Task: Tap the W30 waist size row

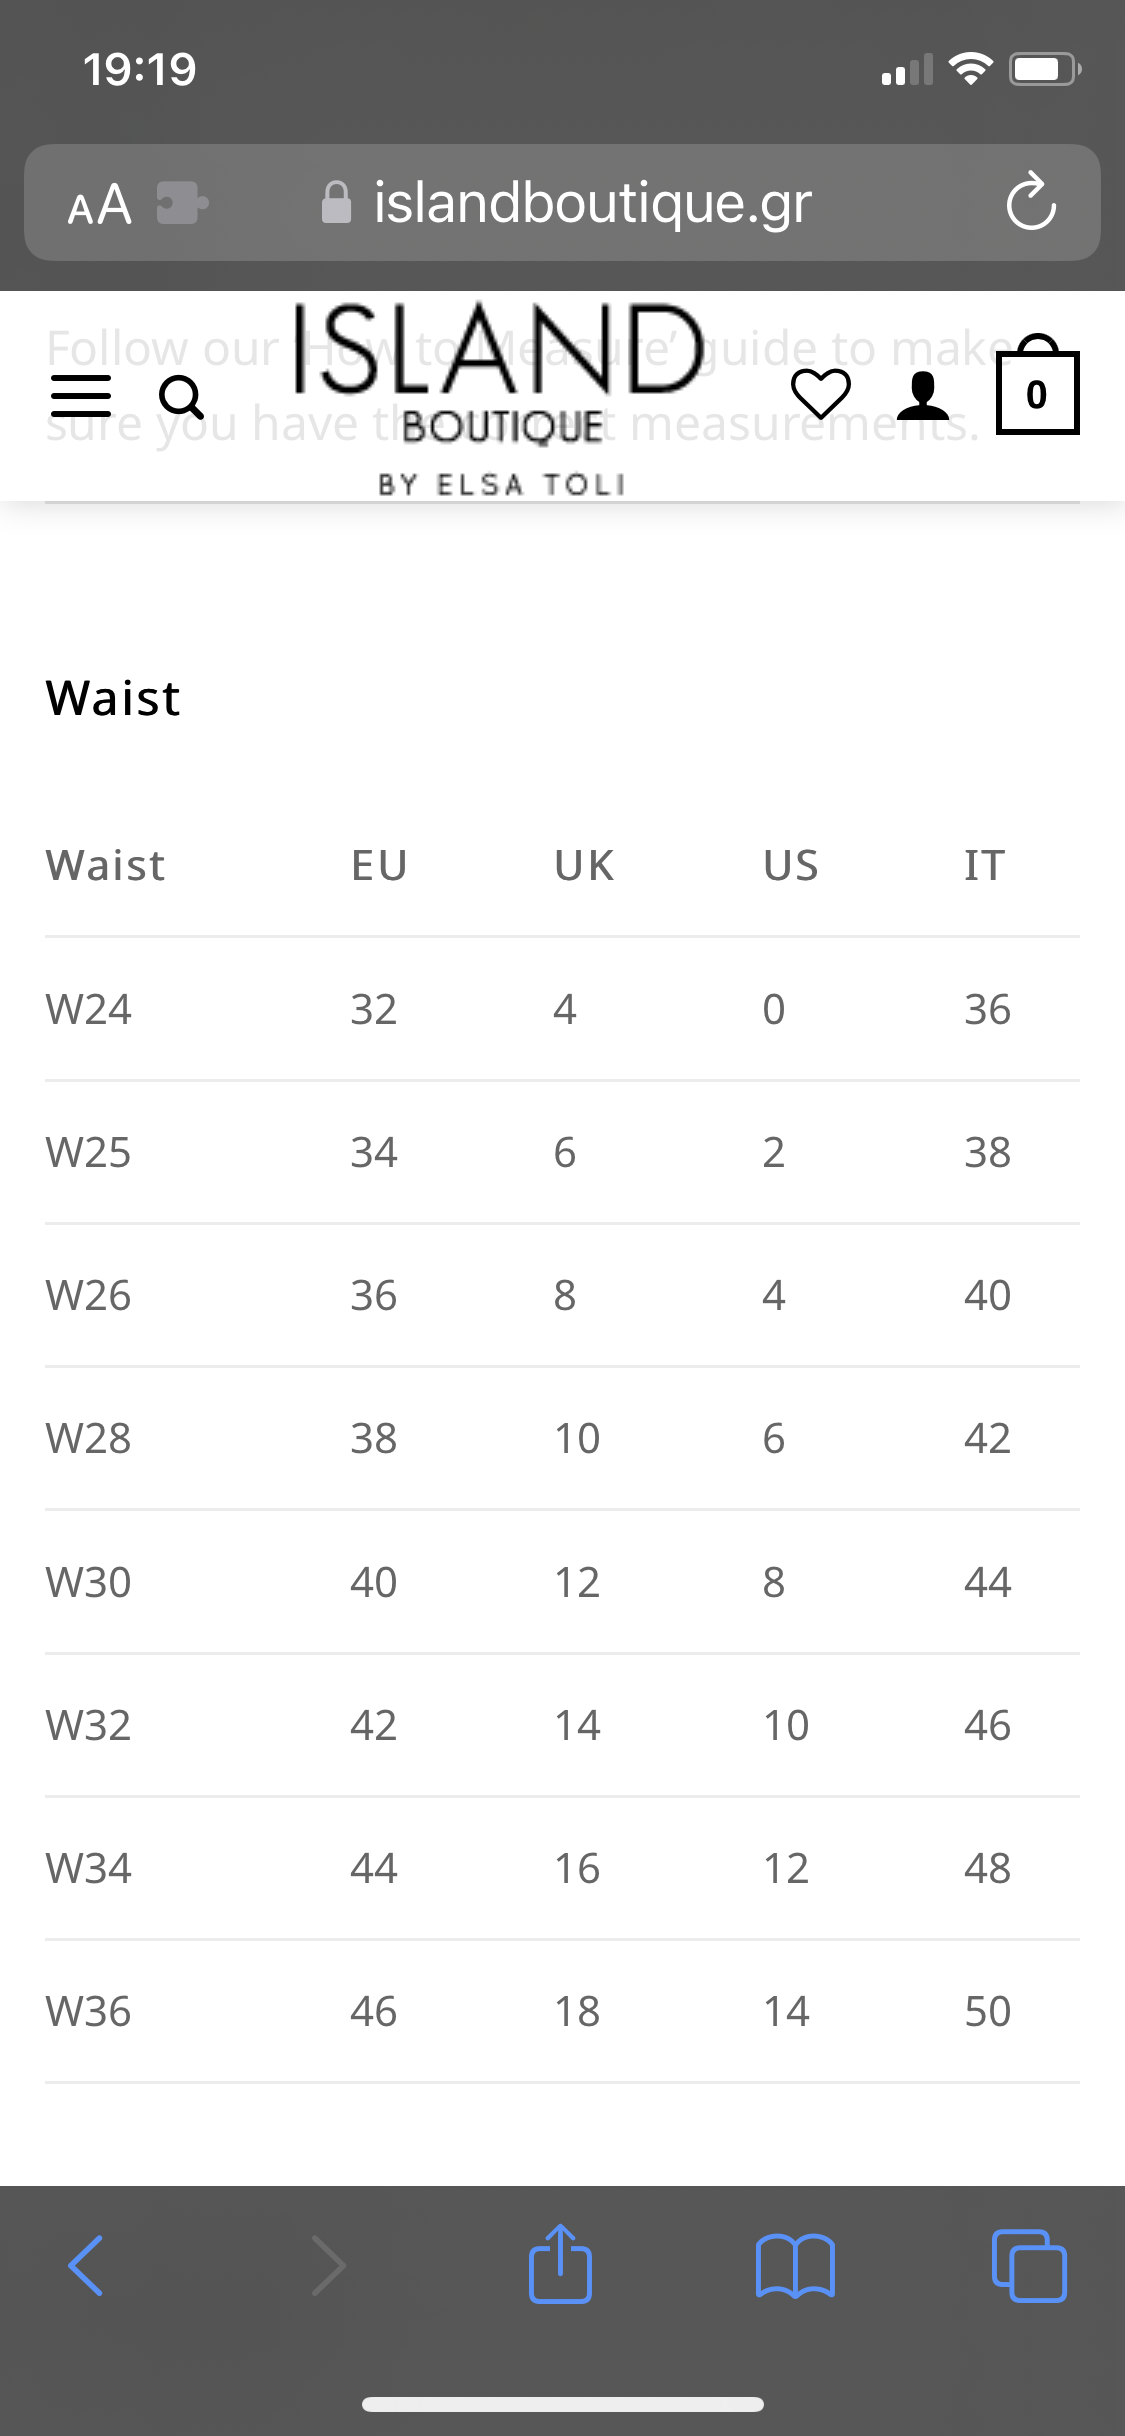Action: (x=562, y=1582)
